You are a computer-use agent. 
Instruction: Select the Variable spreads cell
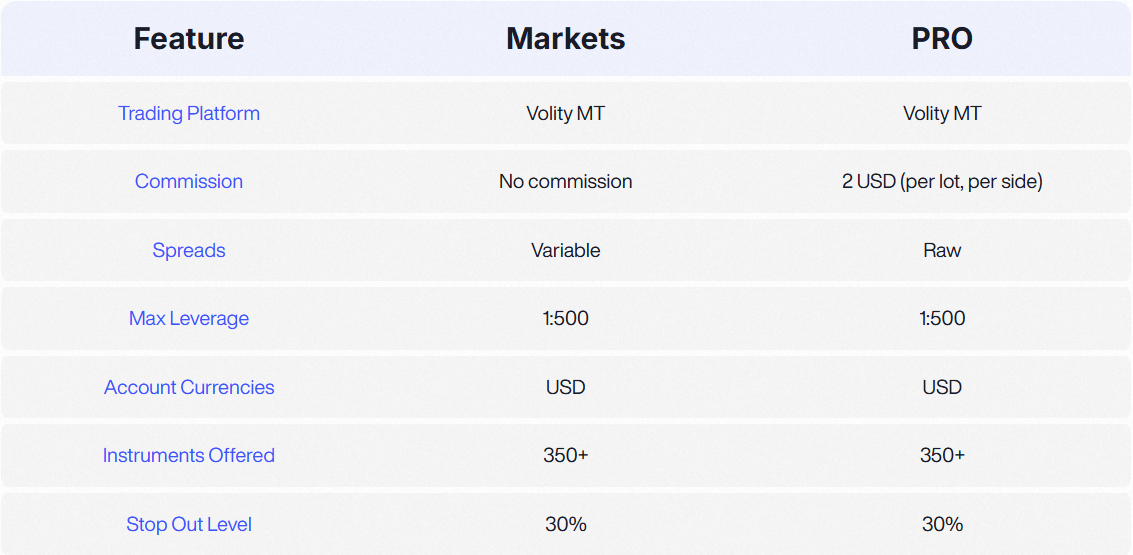(x=566, y=250)
